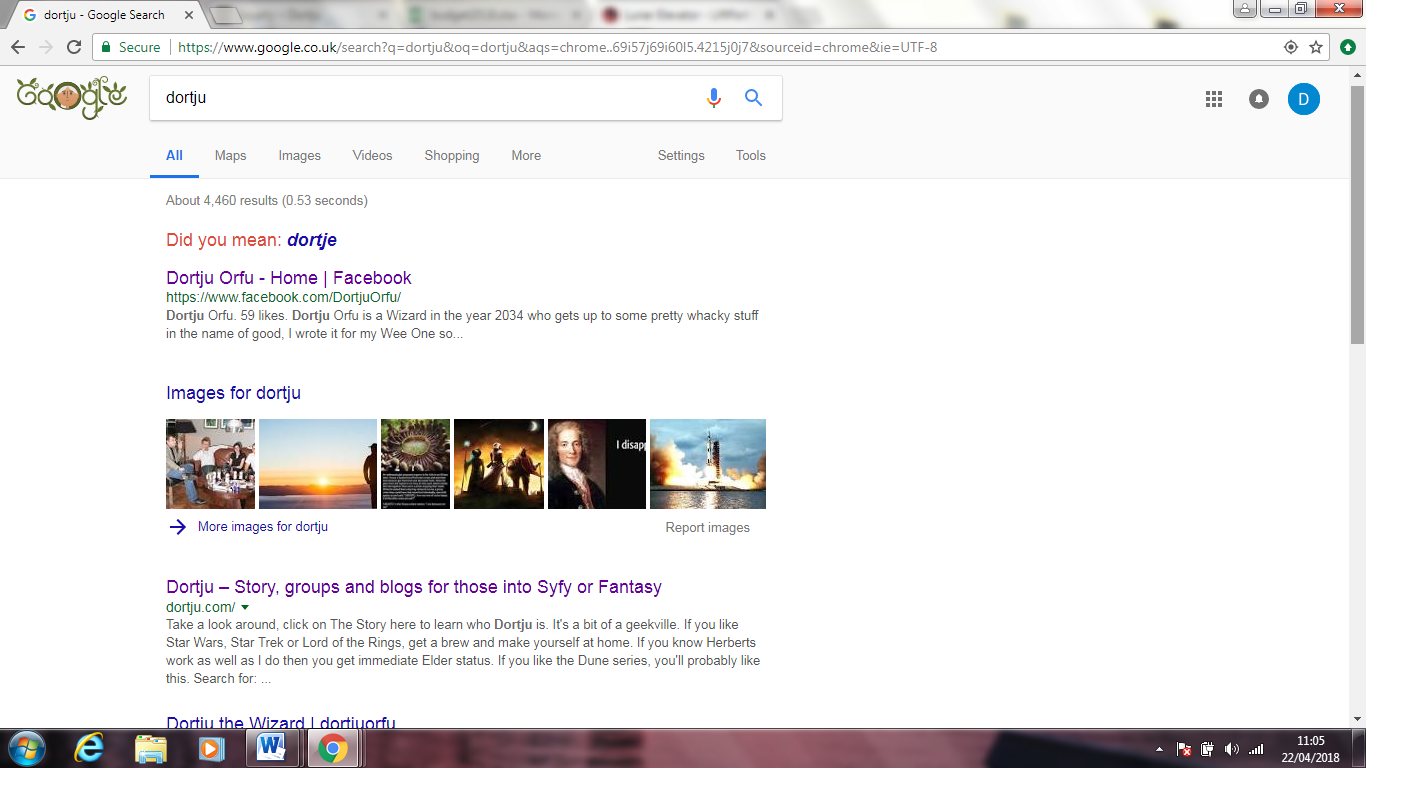Expand the dortju.com cached options arrow

pyautogui.click(x=245, y=607)
